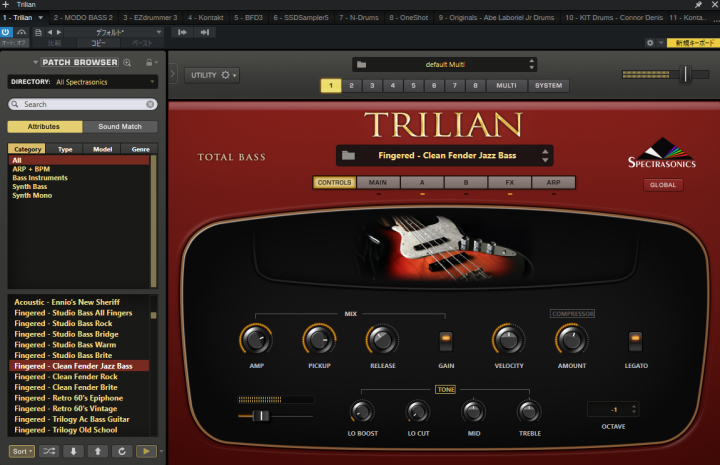Switch browser to Sound Match mode
The image size is (720, 465).
120,127
